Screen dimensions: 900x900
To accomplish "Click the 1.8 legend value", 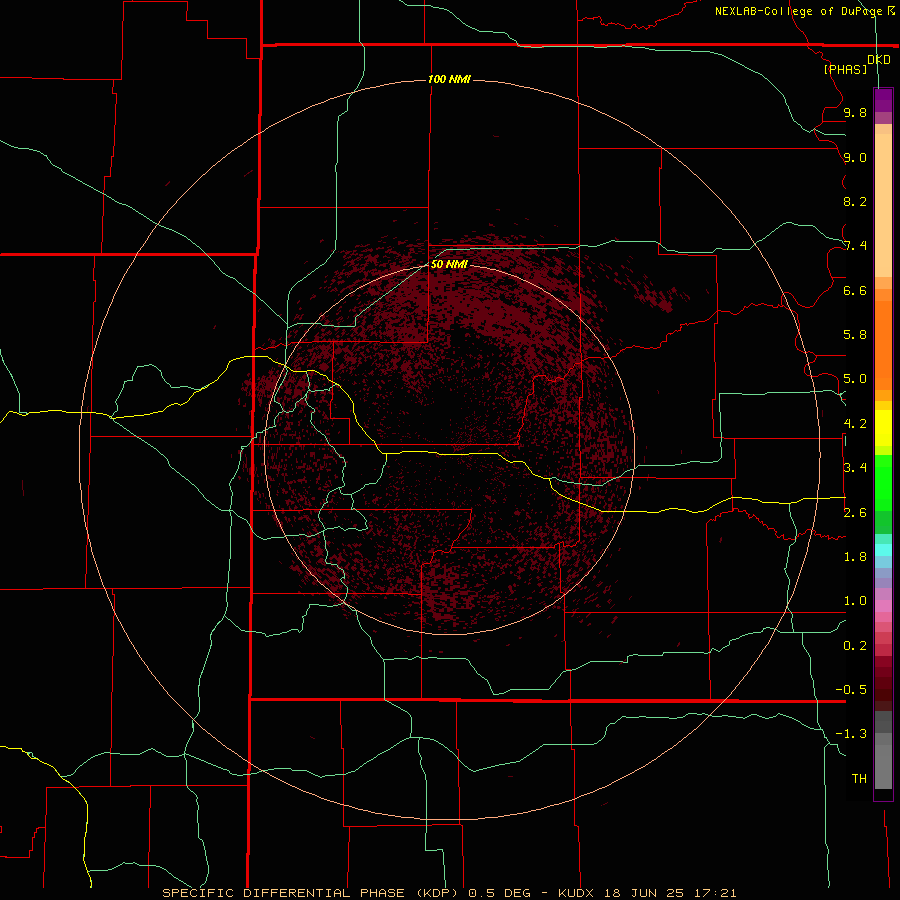I will (855, 557).
